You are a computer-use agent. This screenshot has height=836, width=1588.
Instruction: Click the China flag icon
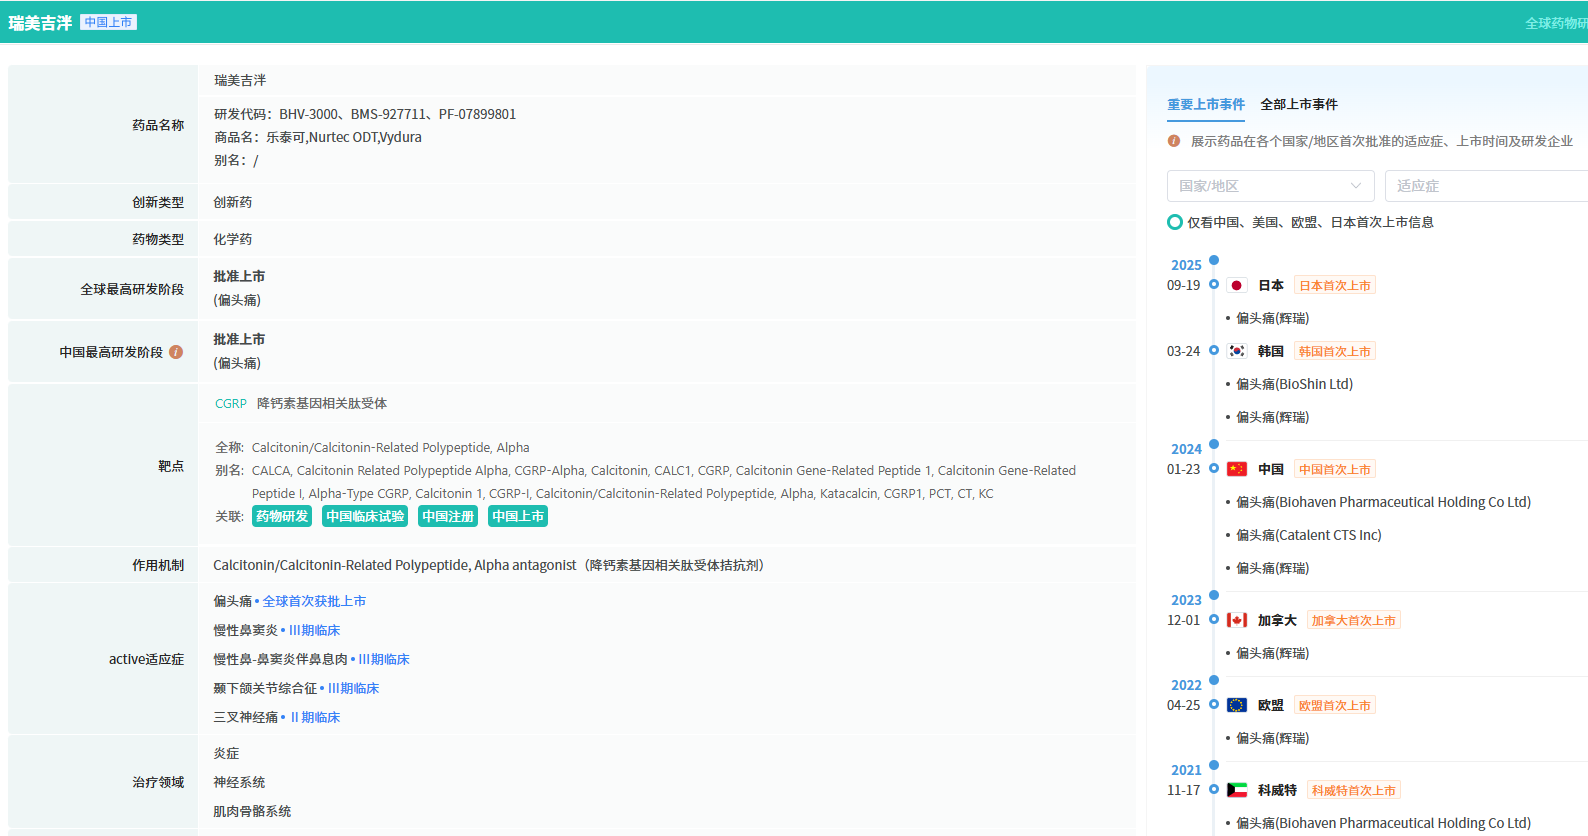(x=1237, y=469)
